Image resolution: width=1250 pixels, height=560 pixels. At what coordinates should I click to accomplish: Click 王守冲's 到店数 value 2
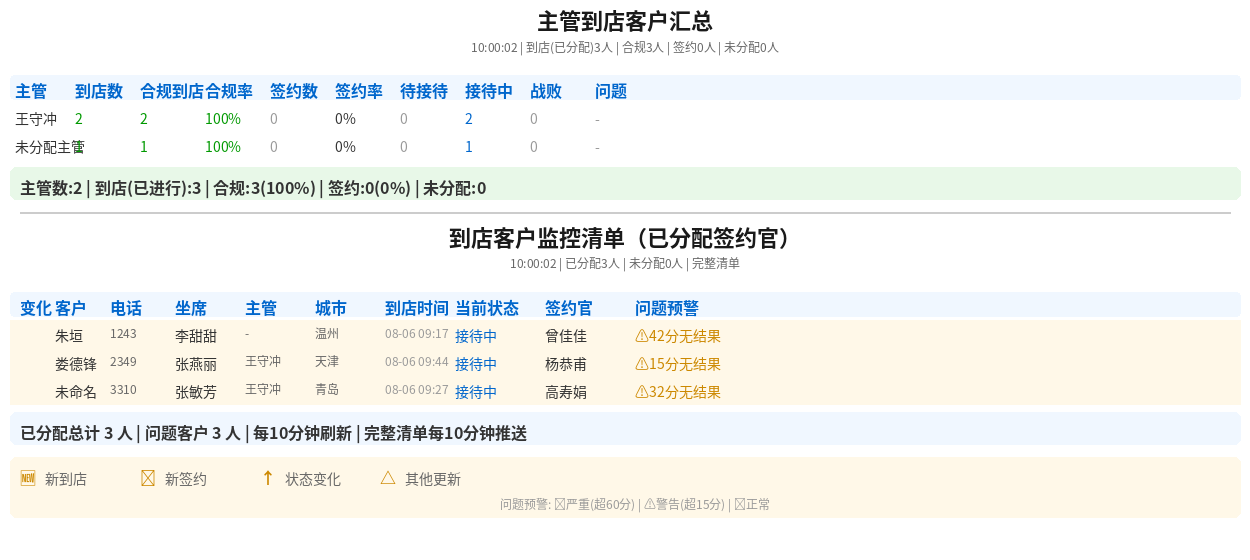point(79,119)
